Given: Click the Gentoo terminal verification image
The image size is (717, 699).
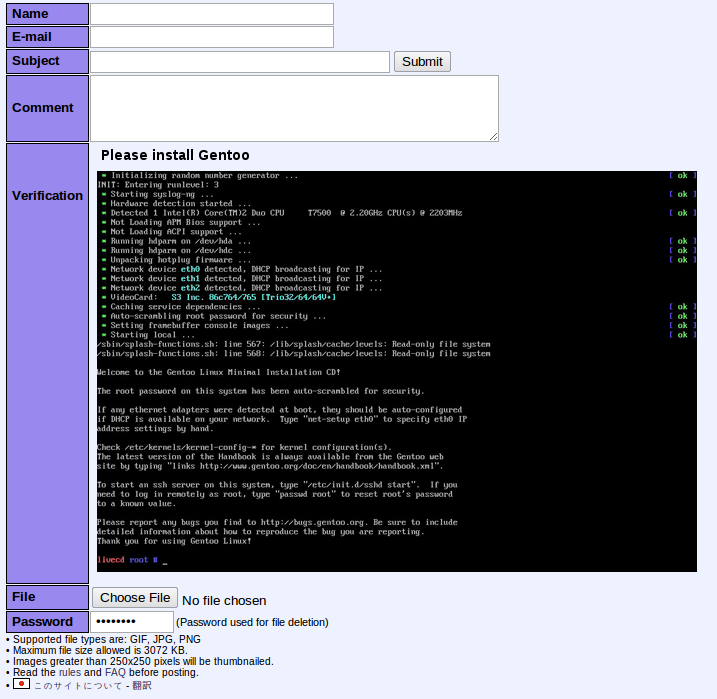Looking at the screenshot, I should [396, 371].
